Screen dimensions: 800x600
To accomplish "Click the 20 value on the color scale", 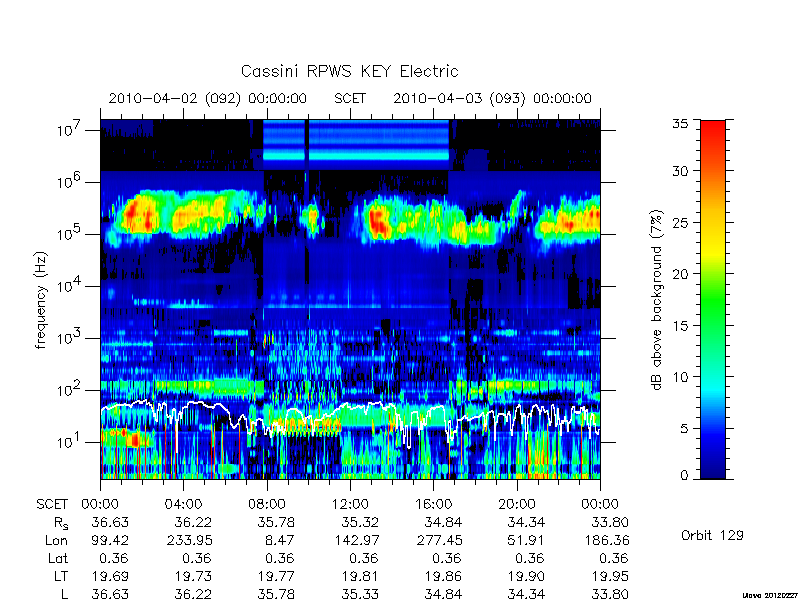I will [680, 273].
